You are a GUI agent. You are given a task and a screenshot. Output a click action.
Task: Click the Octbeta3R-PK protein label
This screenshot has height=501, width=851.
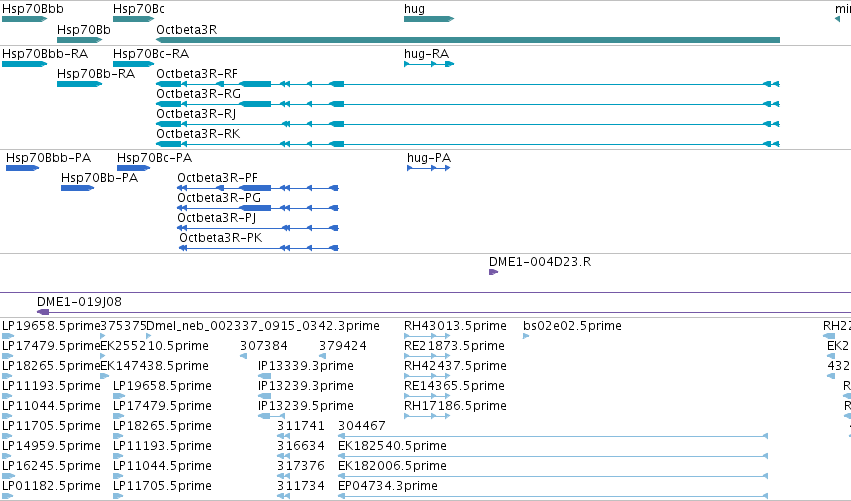(x=221, y=238)
